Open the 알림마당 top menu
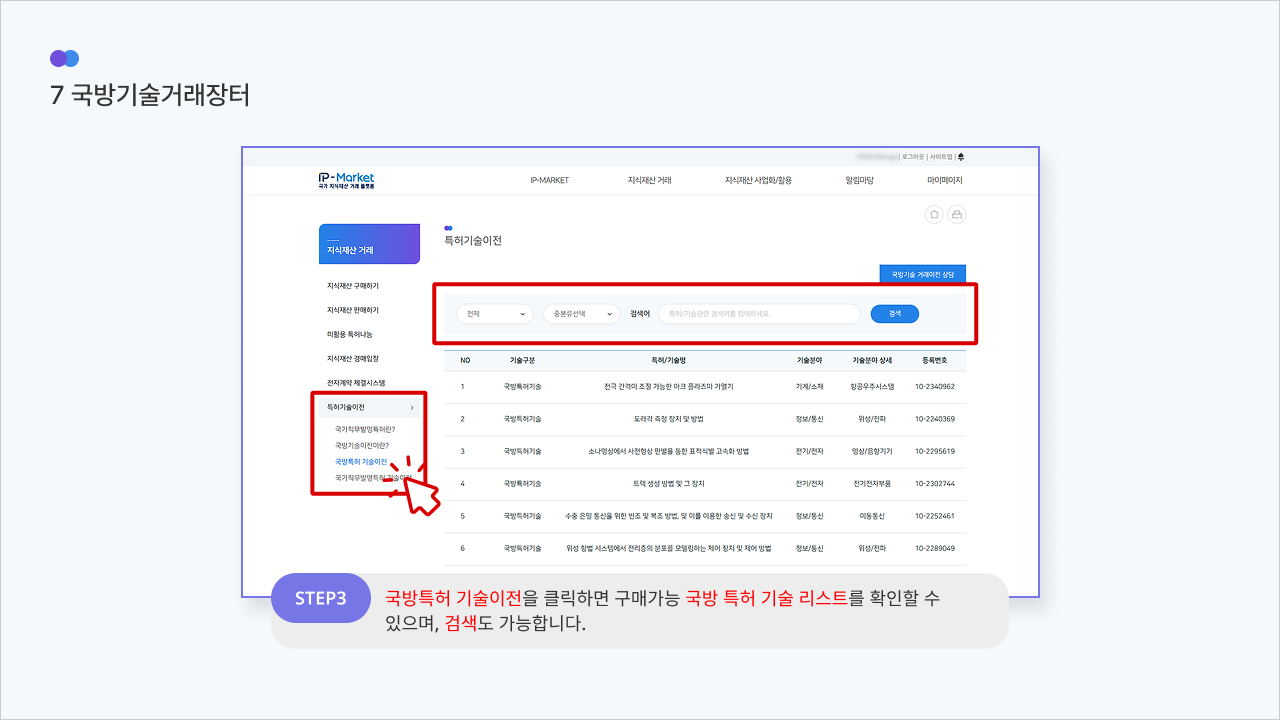1280x720 pixels. pos(859,181)
